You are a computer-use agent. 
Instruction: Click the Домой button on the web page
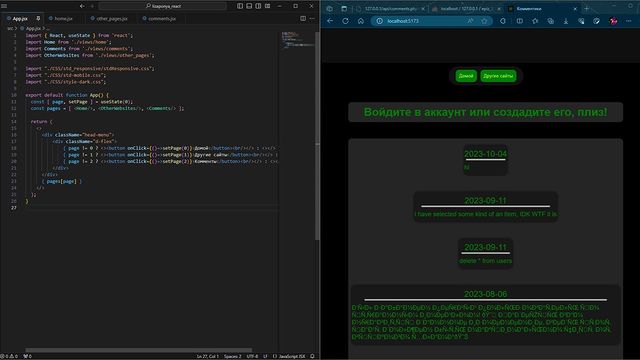[x=466, y=76]
